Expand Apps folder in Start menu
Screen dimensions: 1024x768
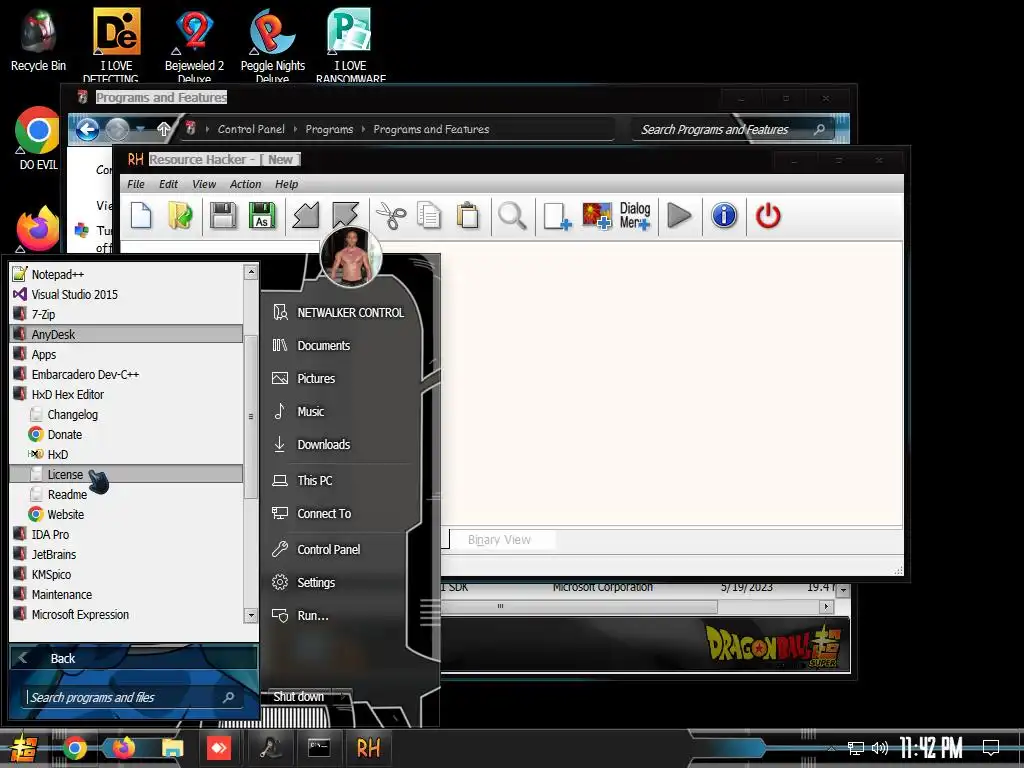point(127,355)
